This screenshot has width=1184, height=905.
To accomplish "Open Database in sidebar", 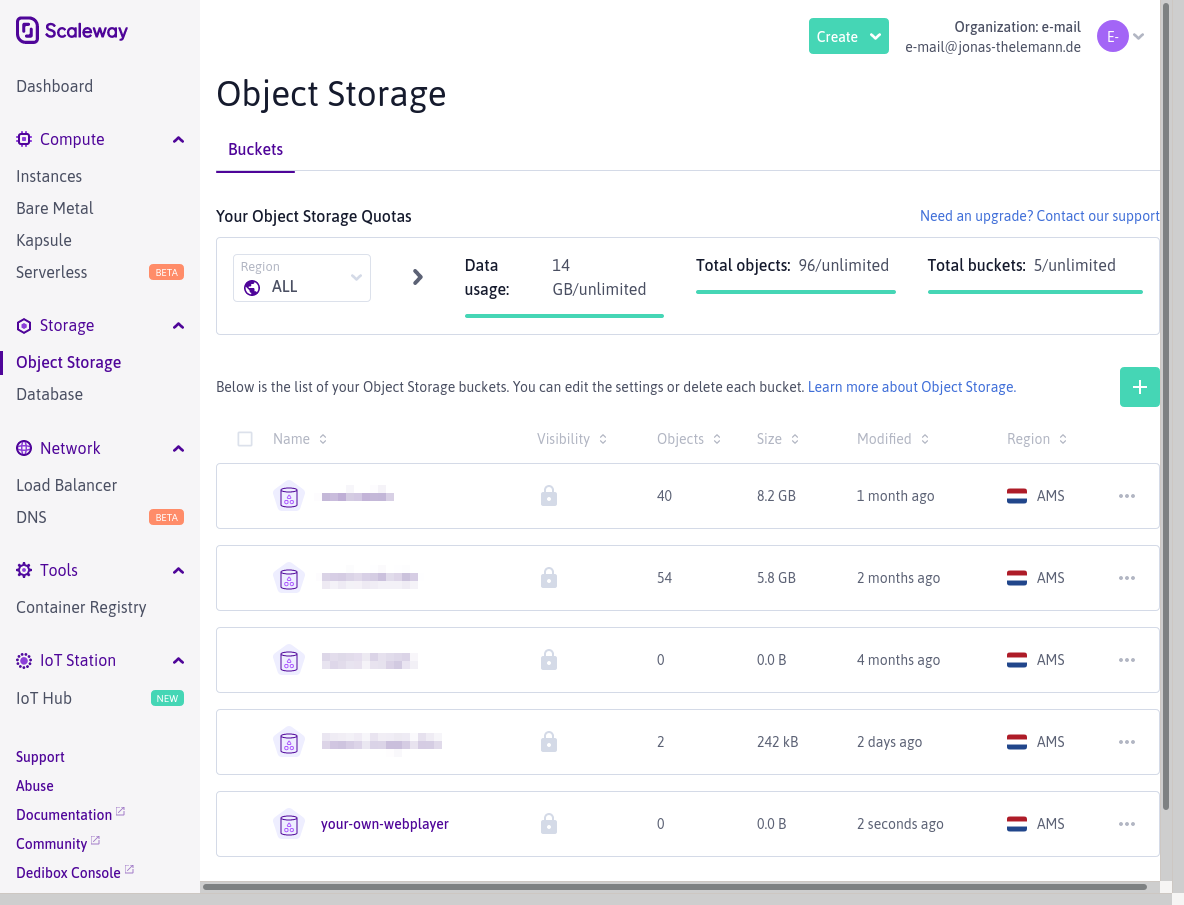I will [x=49, y=394].
